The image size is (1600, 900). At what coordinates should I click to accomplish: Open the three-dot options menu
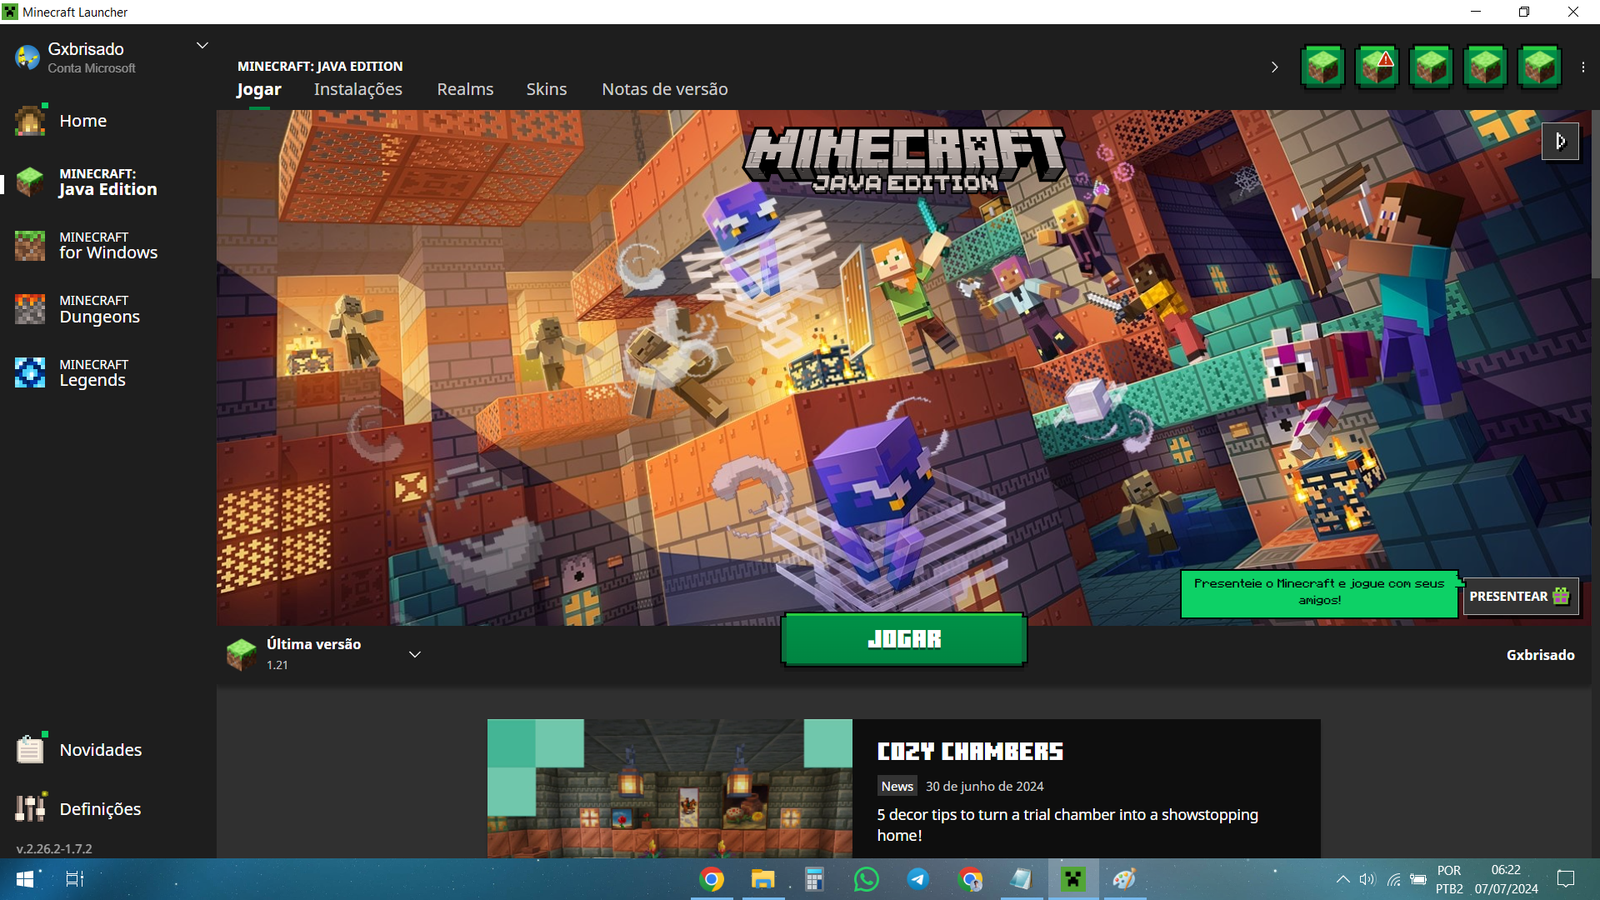1583,67
